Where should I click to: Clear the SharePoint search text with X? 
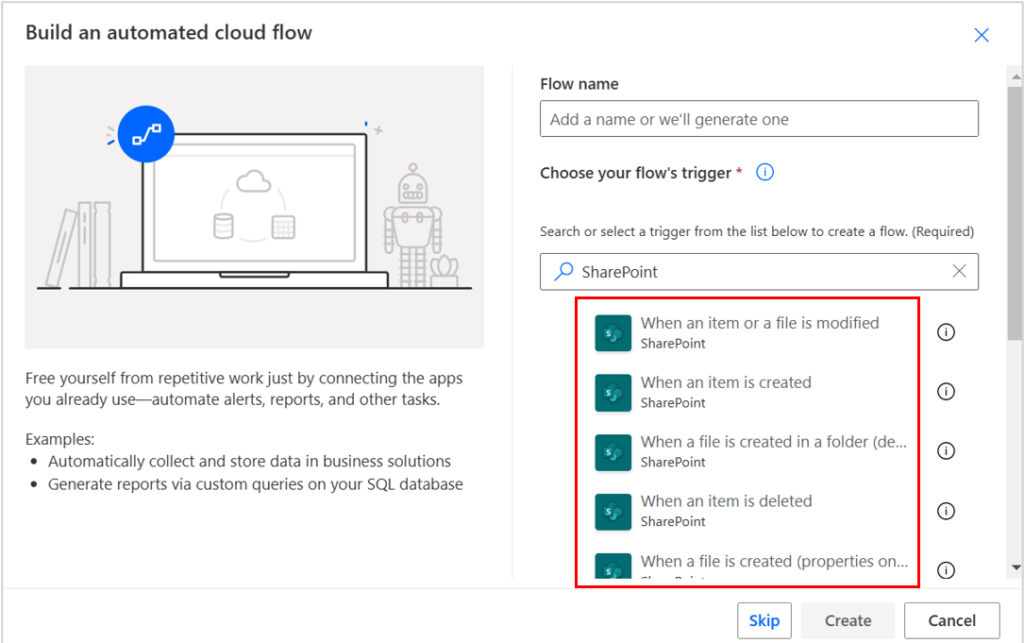959,271
